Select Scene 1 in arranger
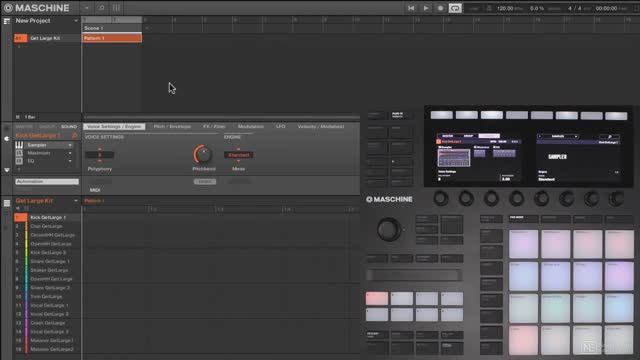 112,28
